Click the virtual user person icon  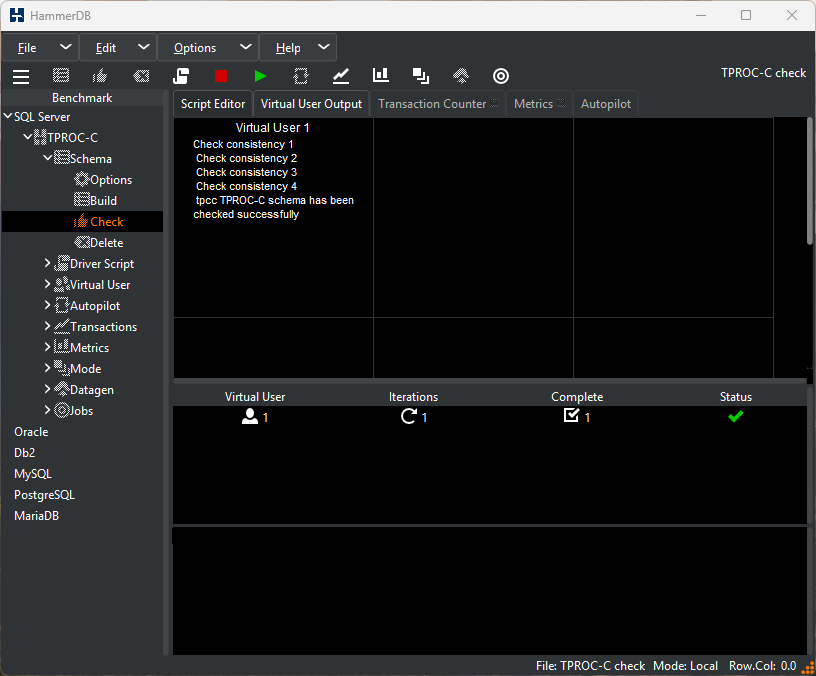click(x=250, y=416)
